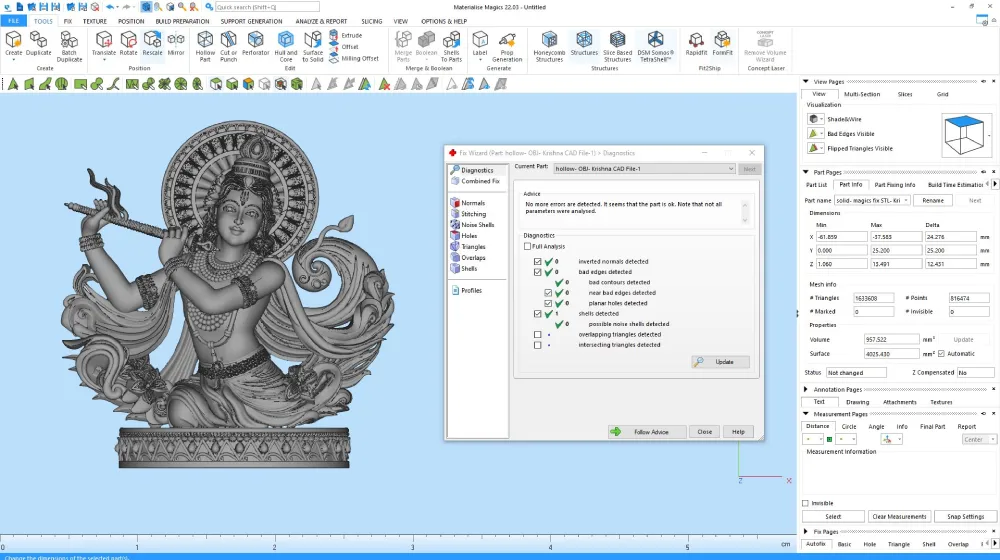
Task: Toggle inverted normals detected checkbox
Action: tap(538, 262)
